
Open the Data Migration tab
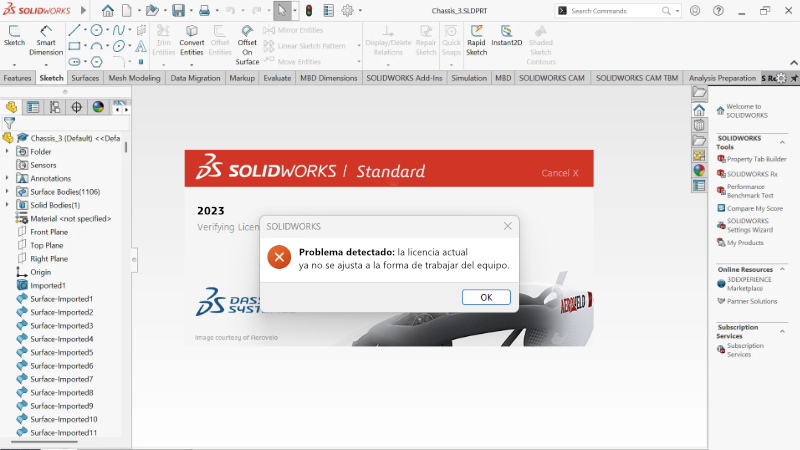coord(195,78)
